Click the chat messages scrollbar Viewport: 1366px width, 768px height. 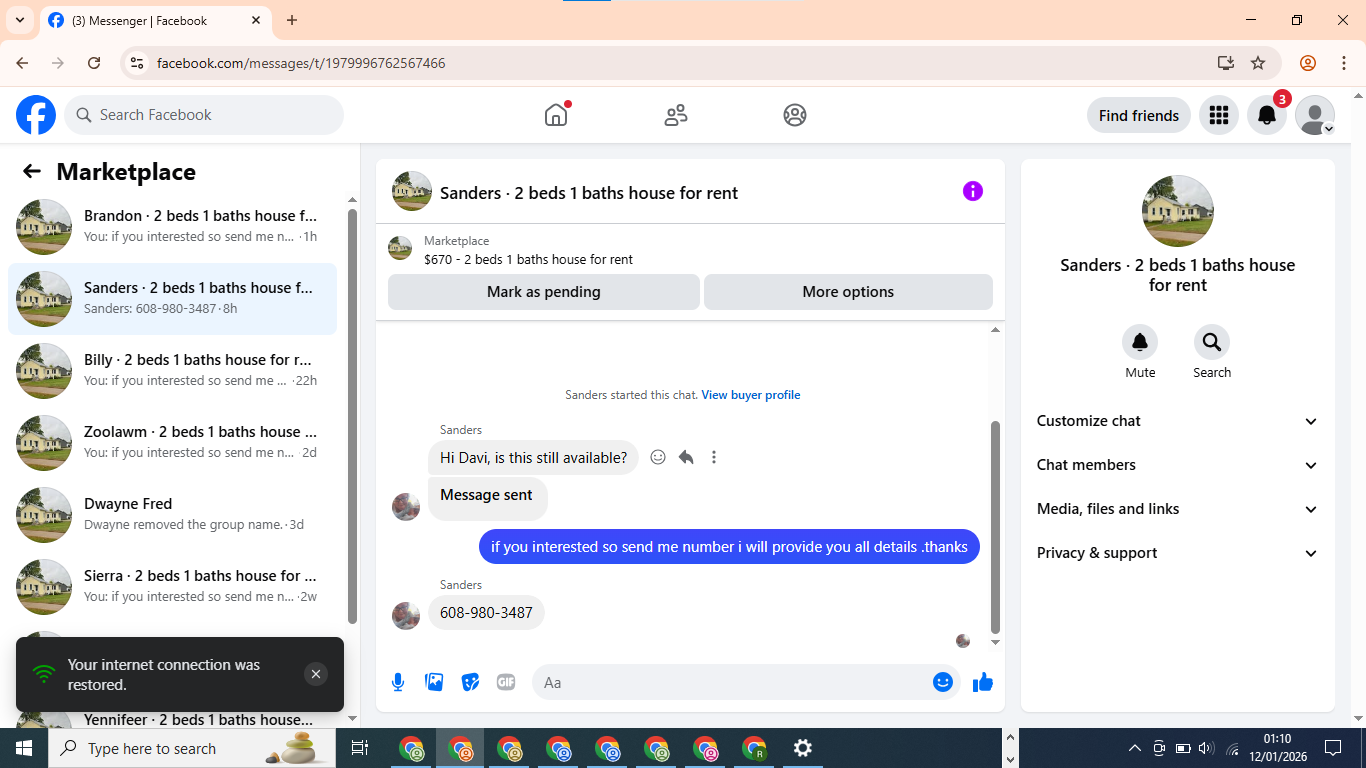(x=995, y=527)
